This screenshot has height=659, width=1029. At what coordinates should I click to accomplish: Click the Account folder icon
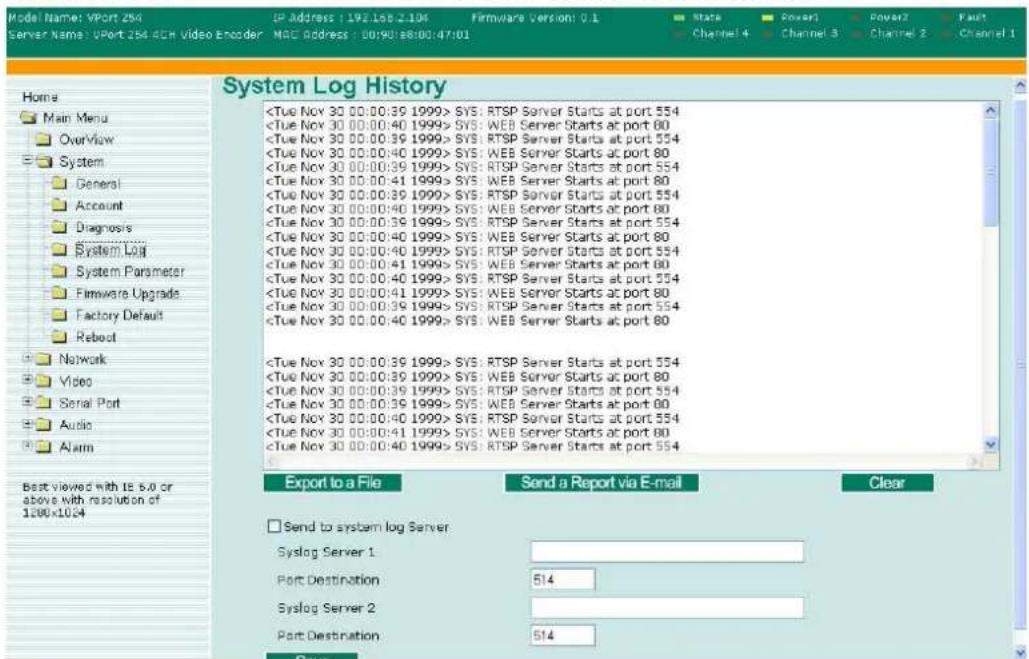point(60,205)
